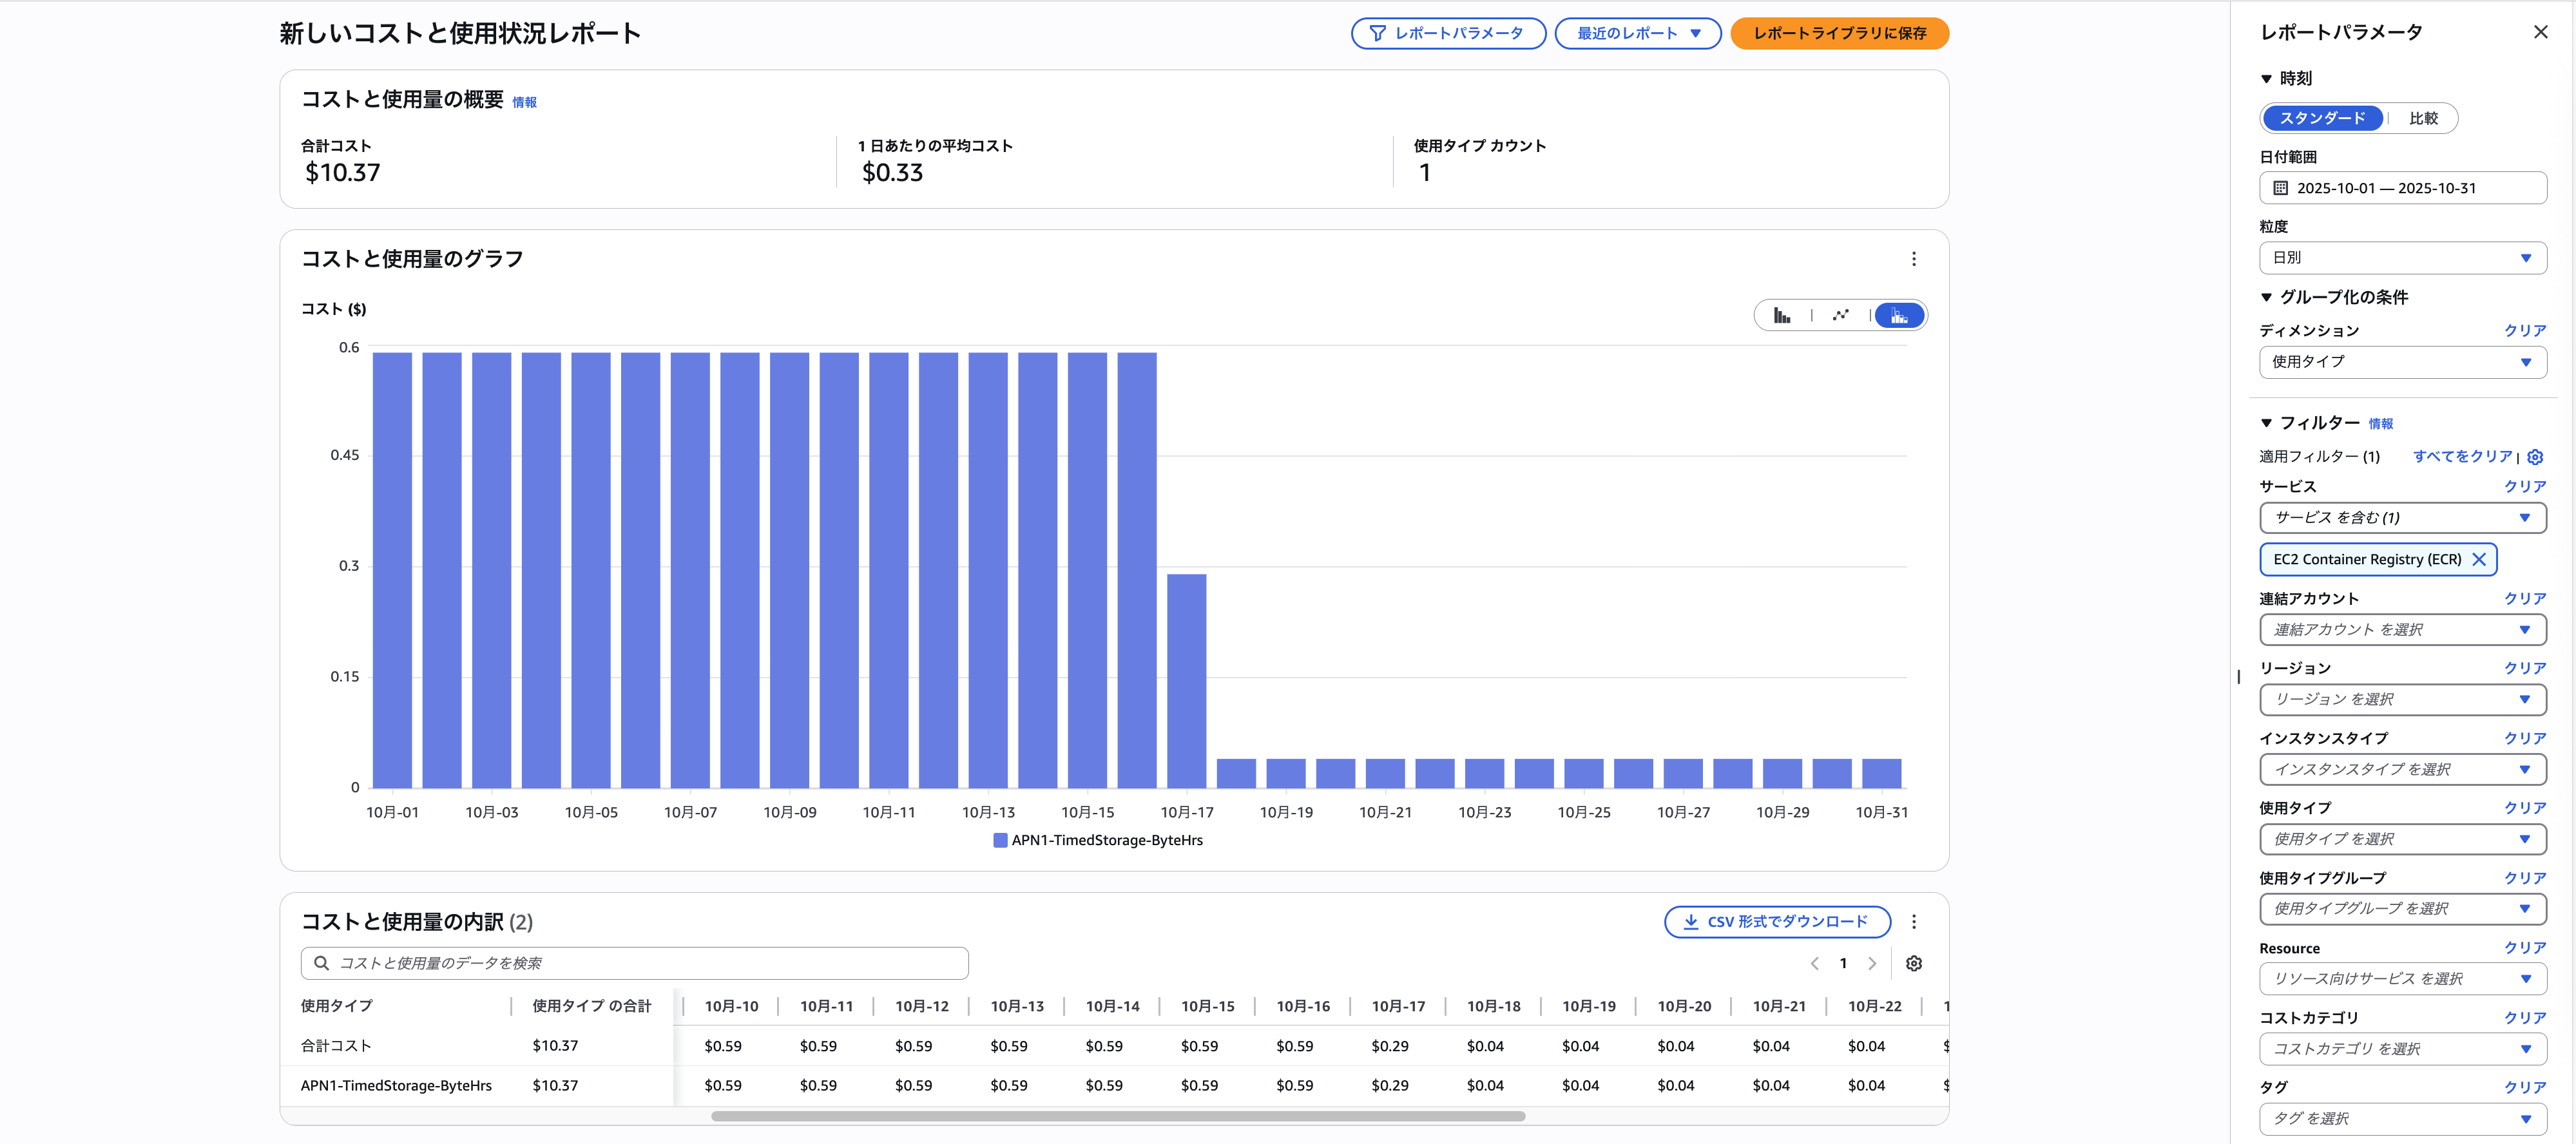Open filter settings gear next to すべてをクリア
This screenshot has height=1144, width=2576.
pyautogui.click(x=2535, y=457)
